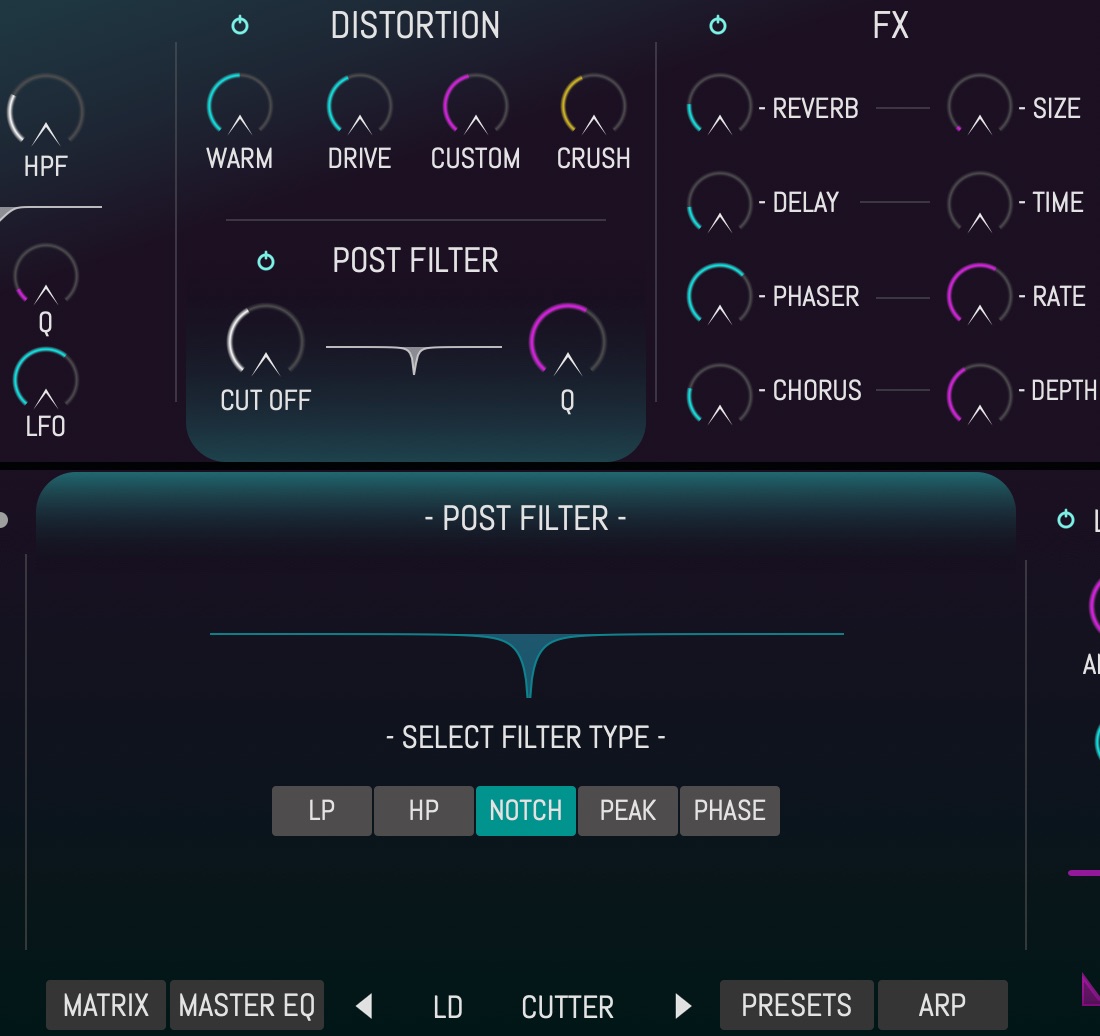Select the PEAK filter type
Screen dimensions: 1100x1036
627,810
